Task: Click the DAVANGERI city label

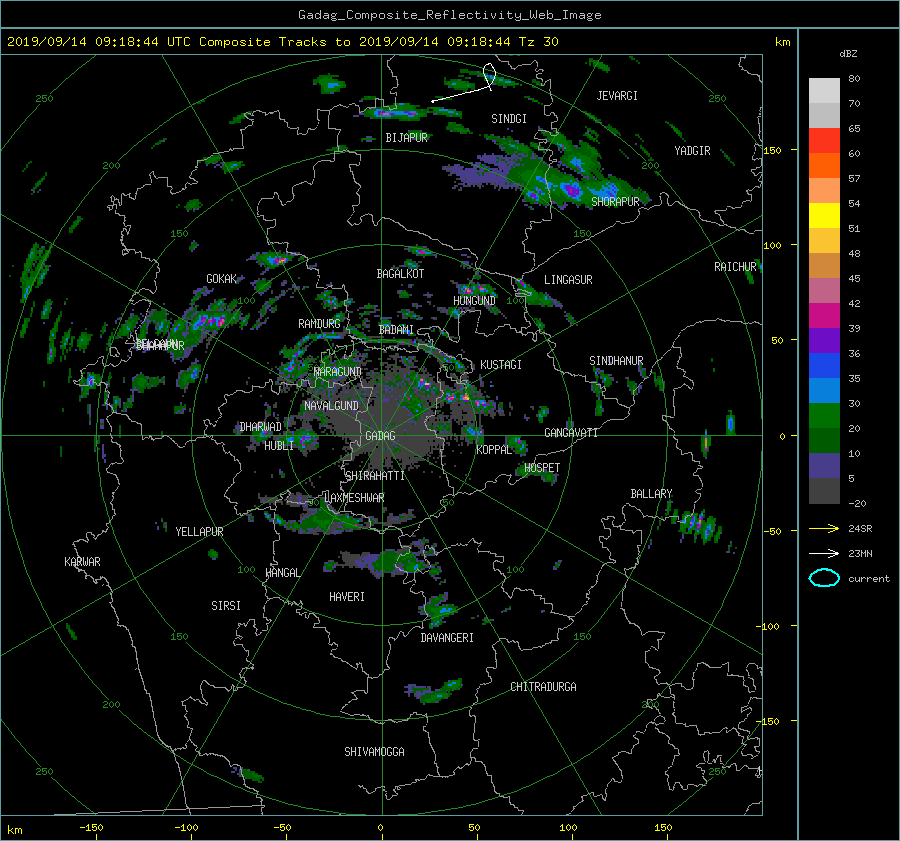Action: tap(447, 638)
